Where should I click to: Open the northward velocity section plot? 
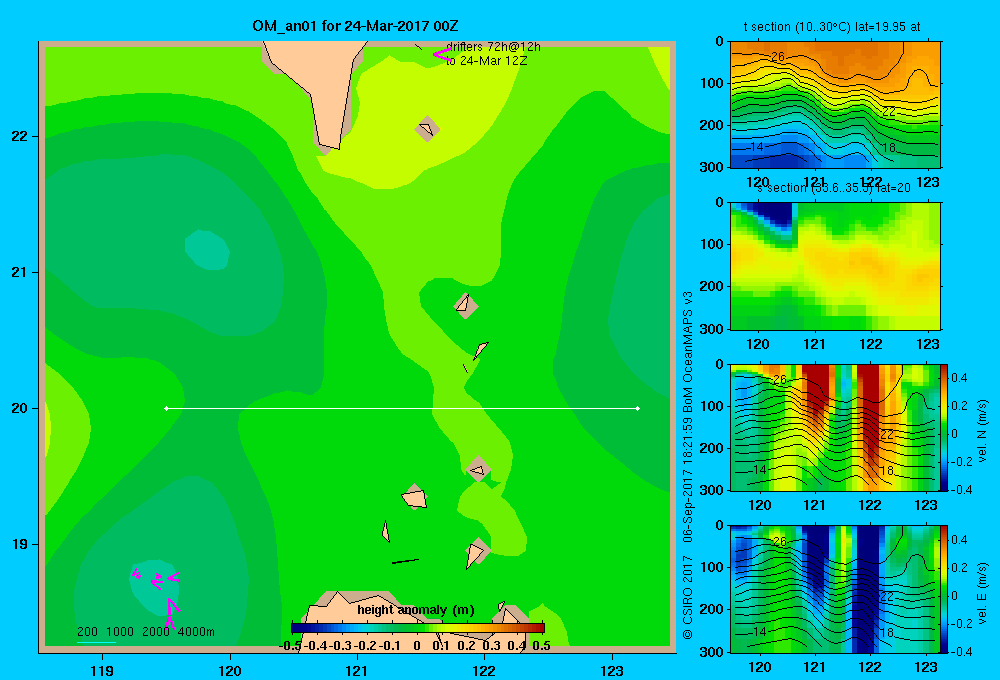click(x=835, y=427)
